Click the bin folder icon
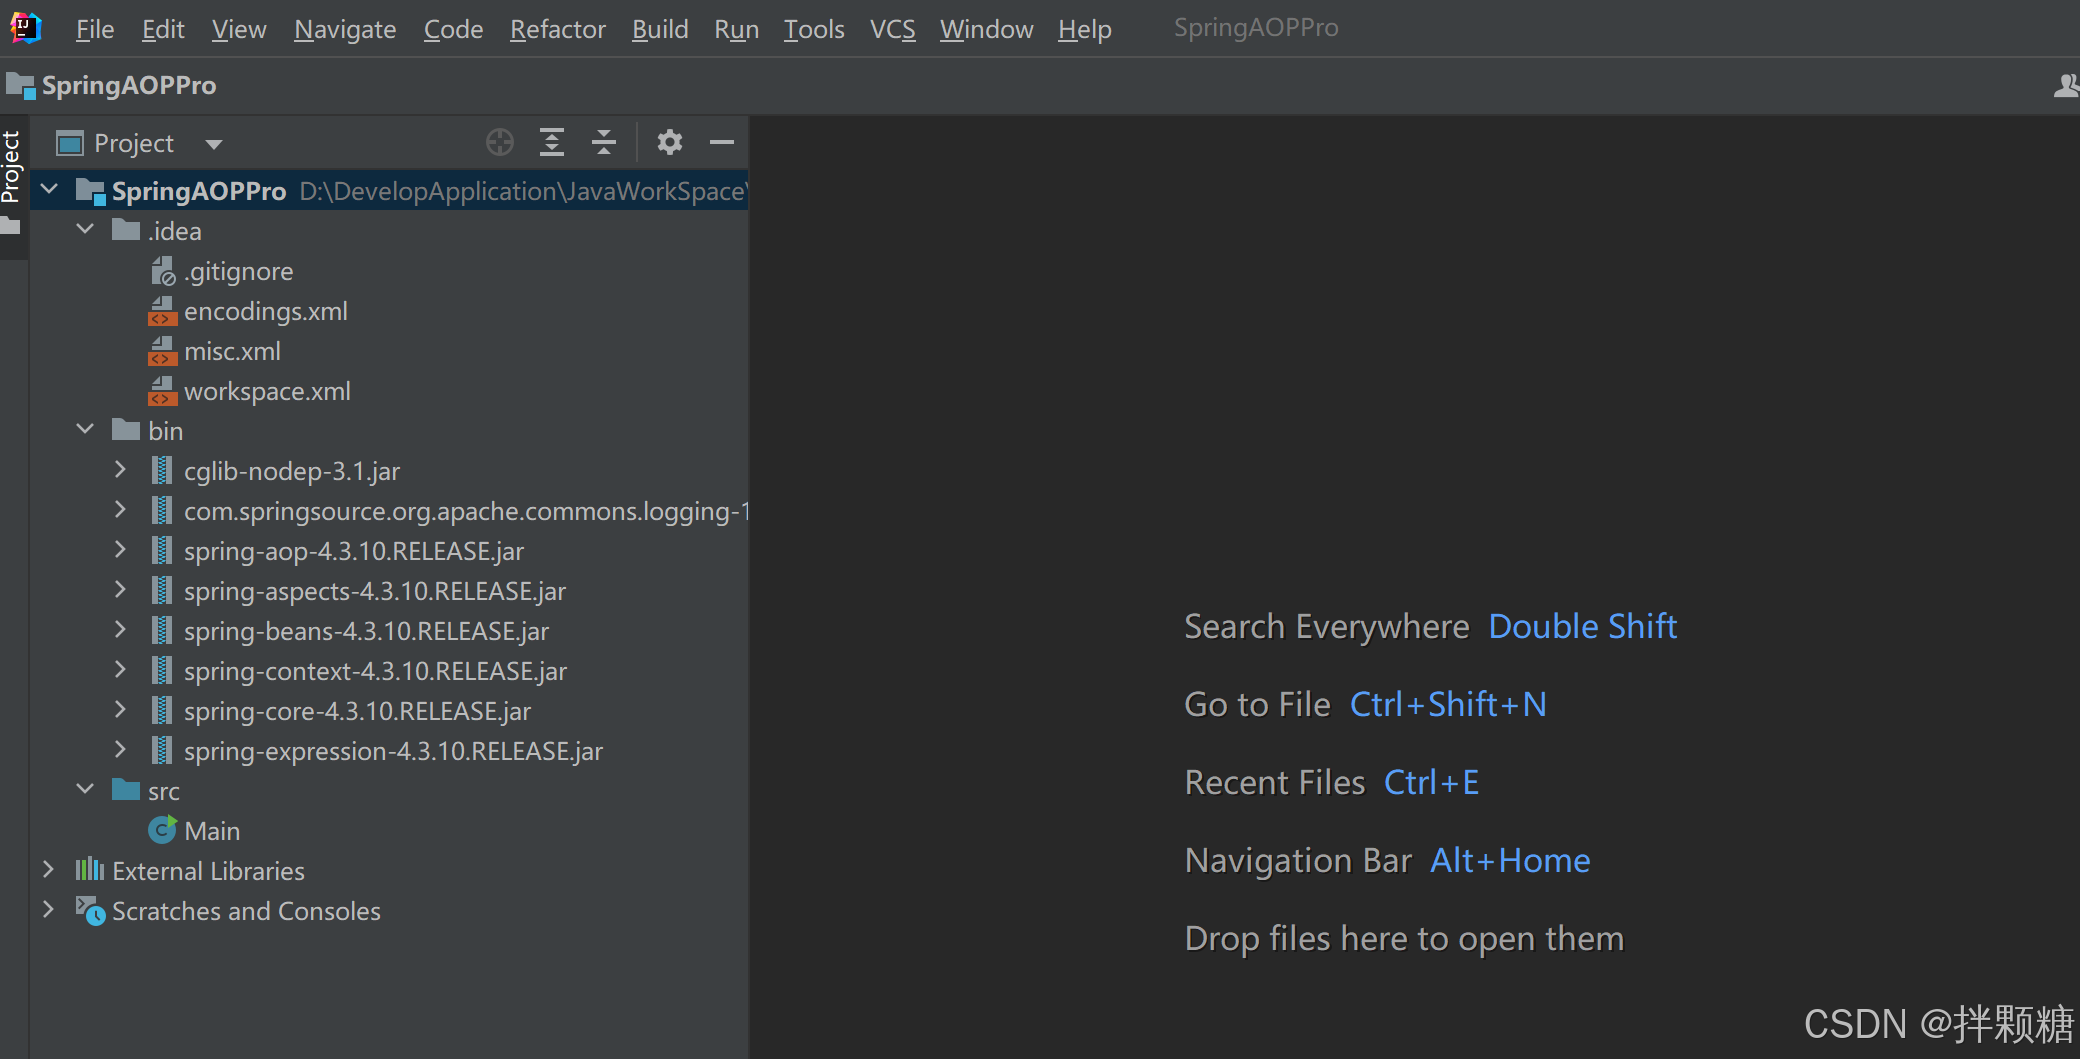2080x1059 pixels. pos(126,430)
